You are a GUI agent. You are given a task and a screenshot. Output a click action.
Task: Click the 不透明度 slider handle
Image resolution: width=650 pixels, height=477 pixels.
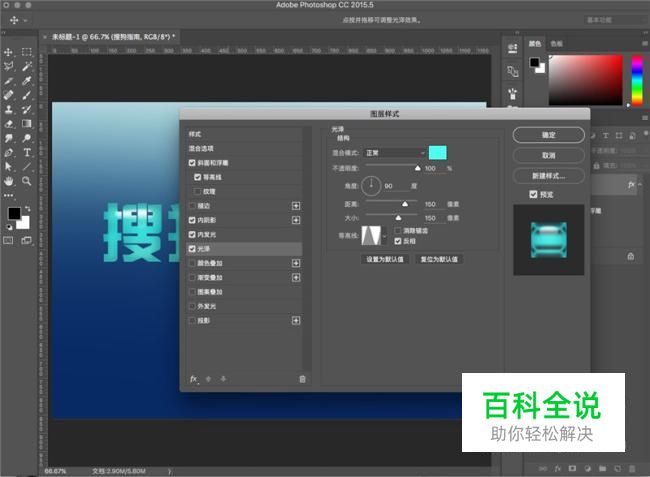(x=417, y=168)
